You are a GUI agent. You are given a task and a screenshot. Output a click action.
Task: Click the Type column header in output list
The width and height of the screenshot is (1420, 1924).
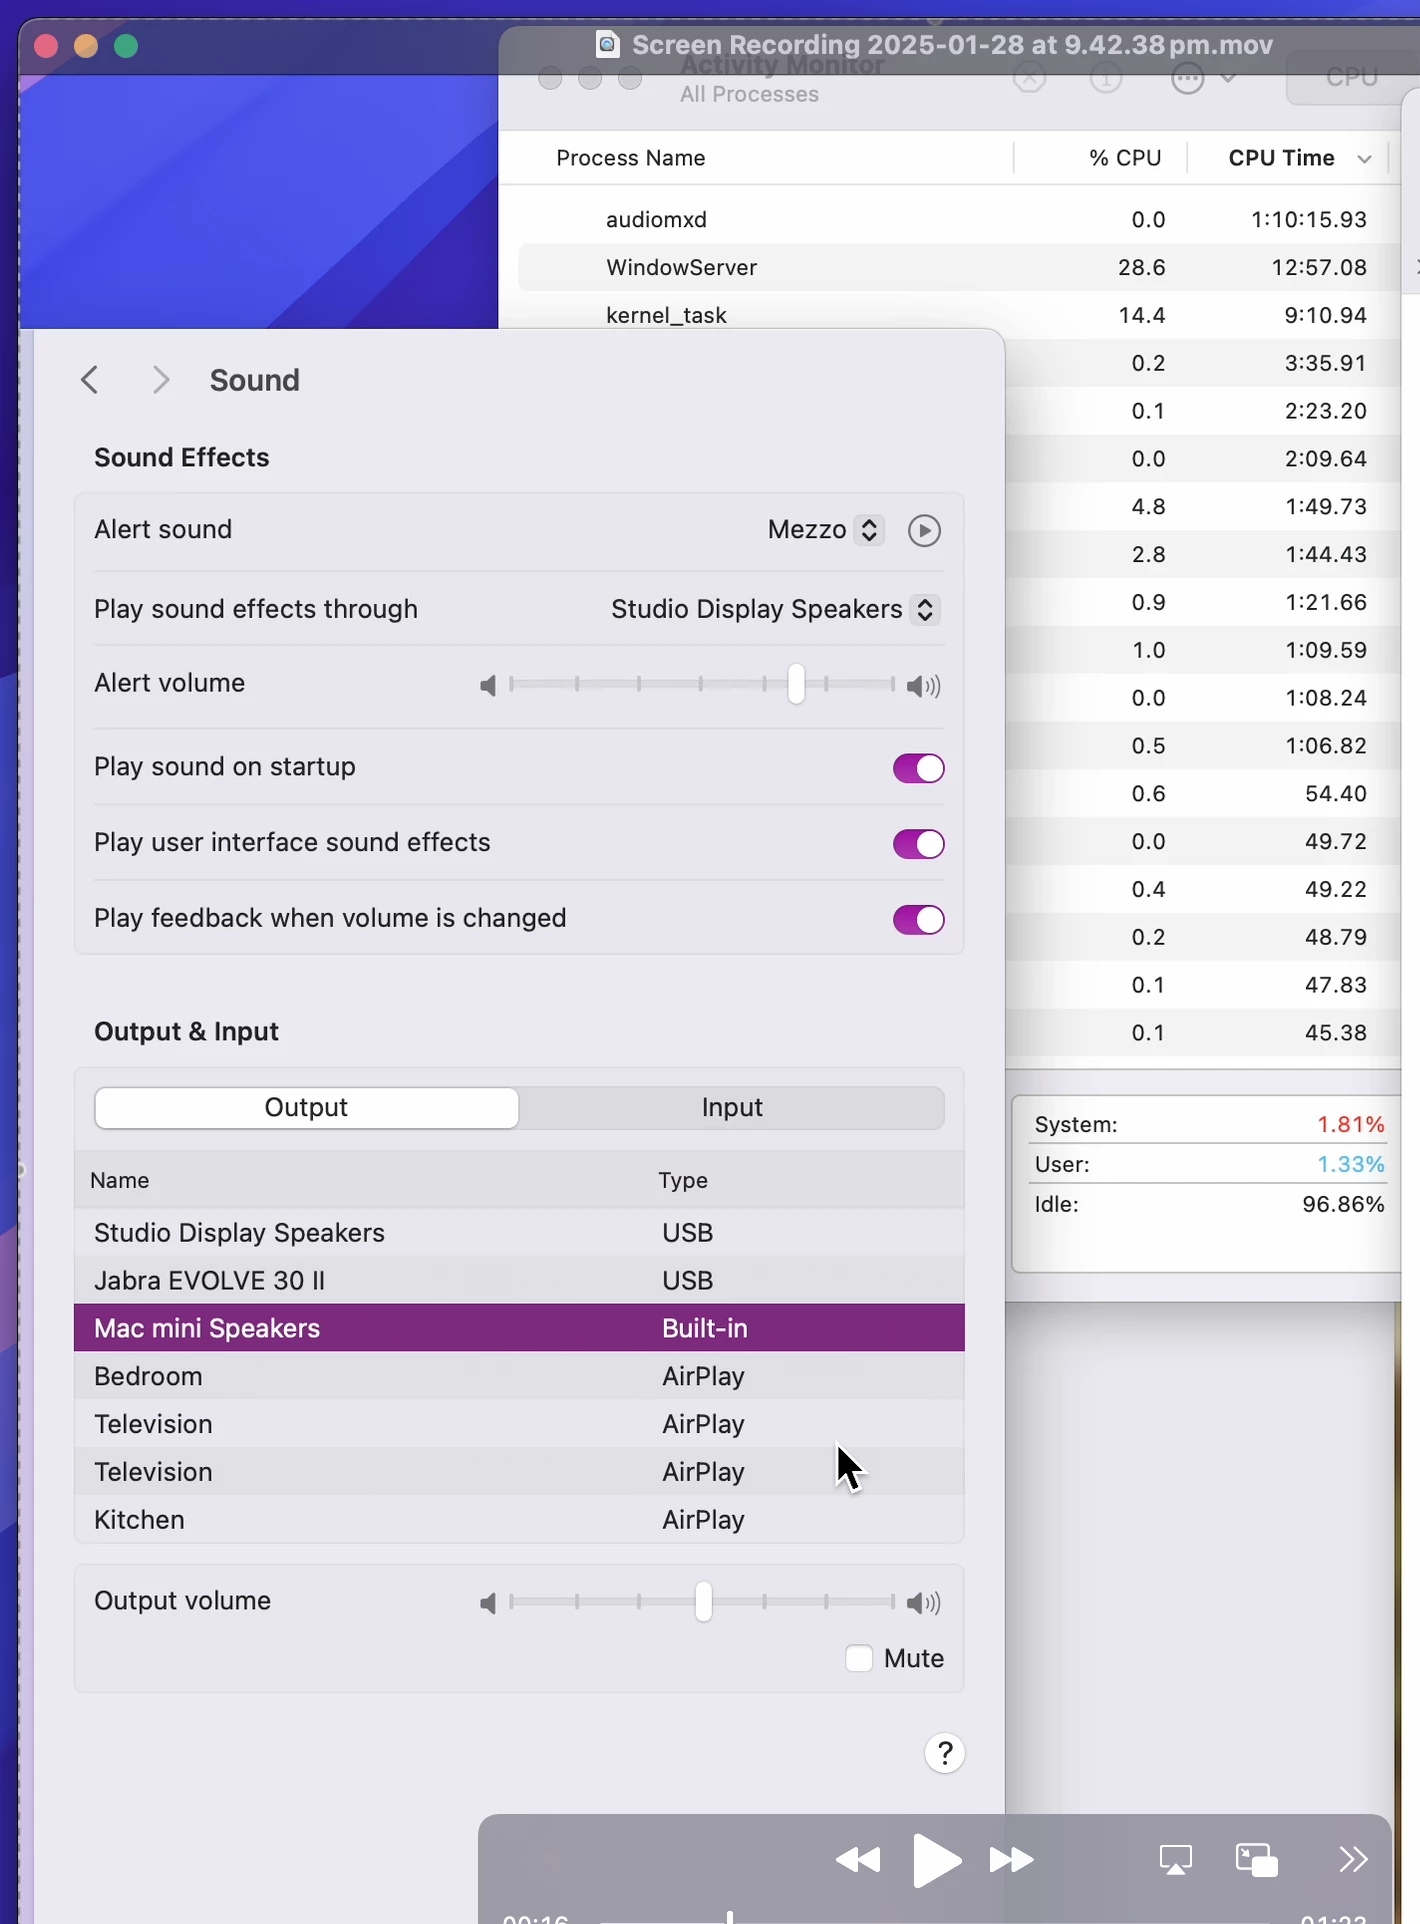pos(683,1181)
